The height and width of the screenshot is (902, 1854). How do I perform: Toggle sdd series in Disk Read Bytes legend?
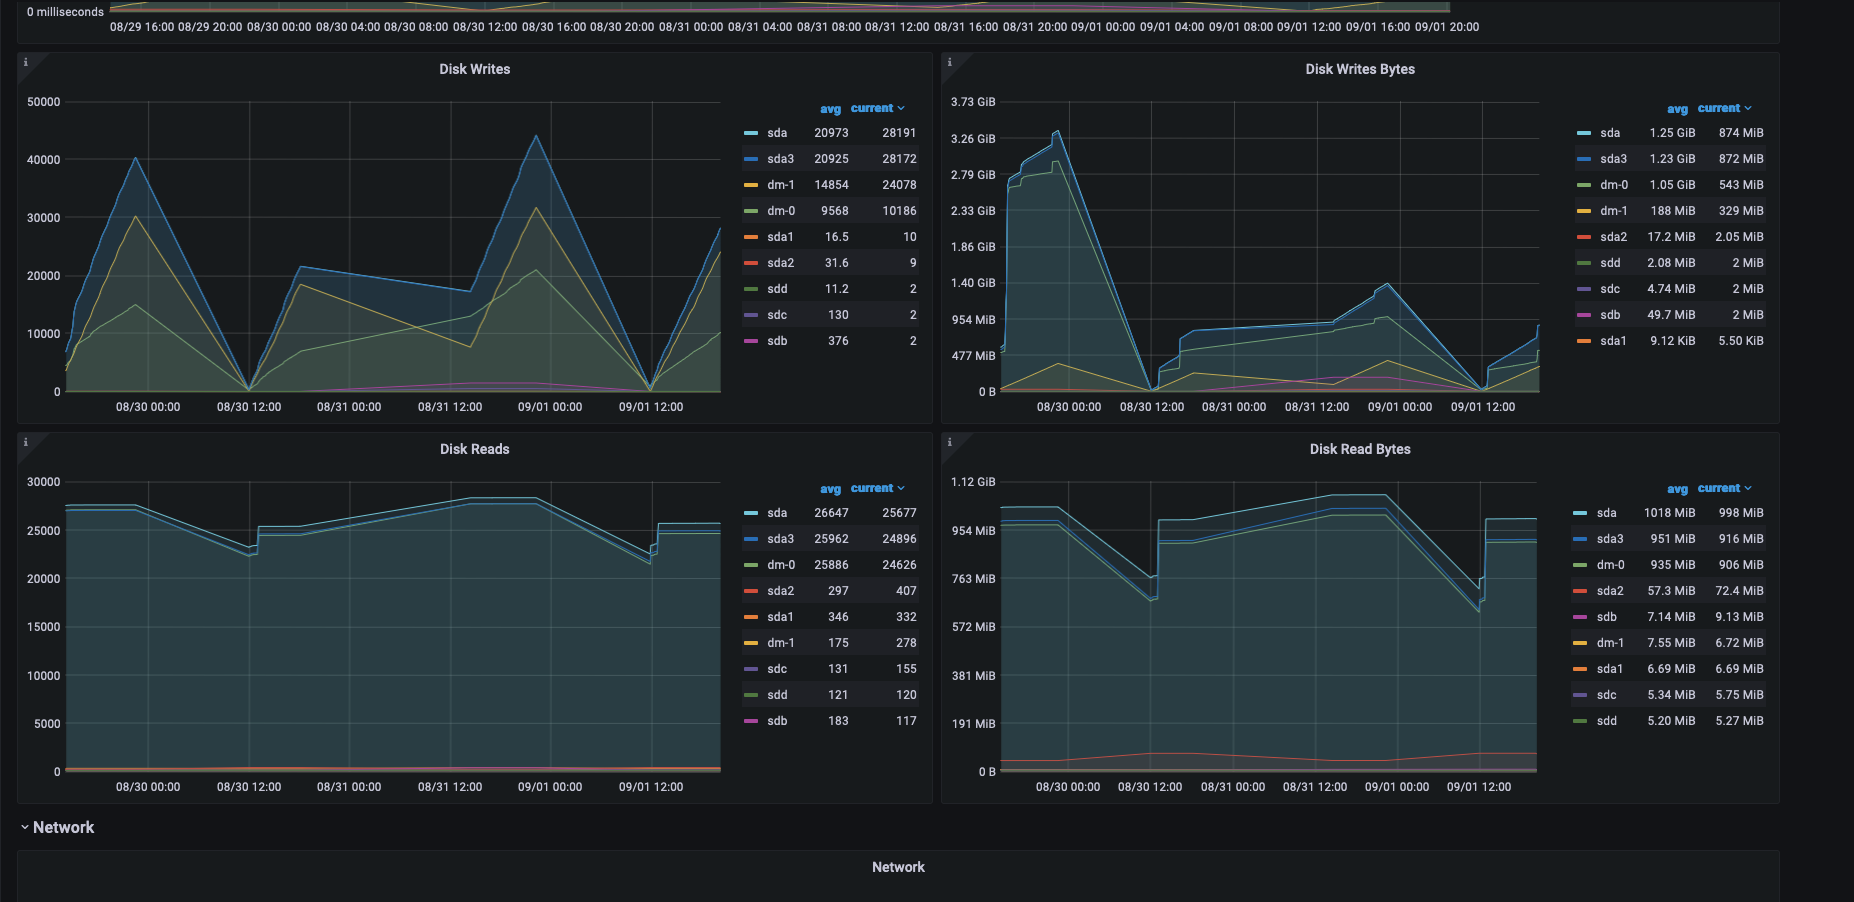coord(1606,721)
